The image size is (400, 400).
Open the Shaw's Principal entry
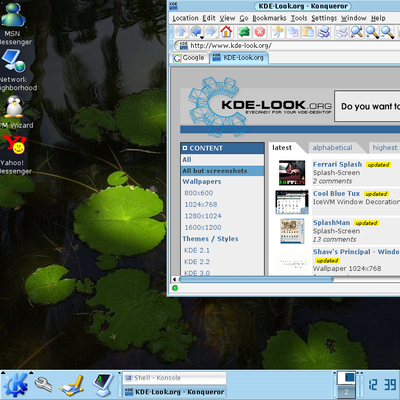coord(356,252)
